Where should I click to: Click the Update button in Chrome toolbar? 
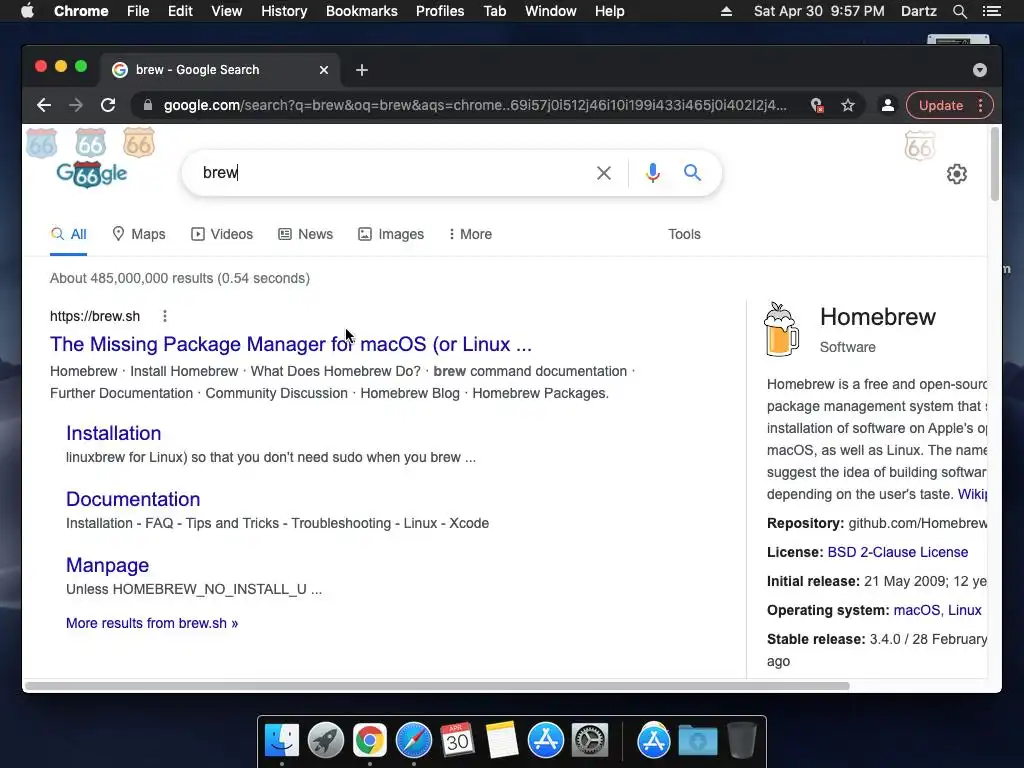[x=940, y=105]
